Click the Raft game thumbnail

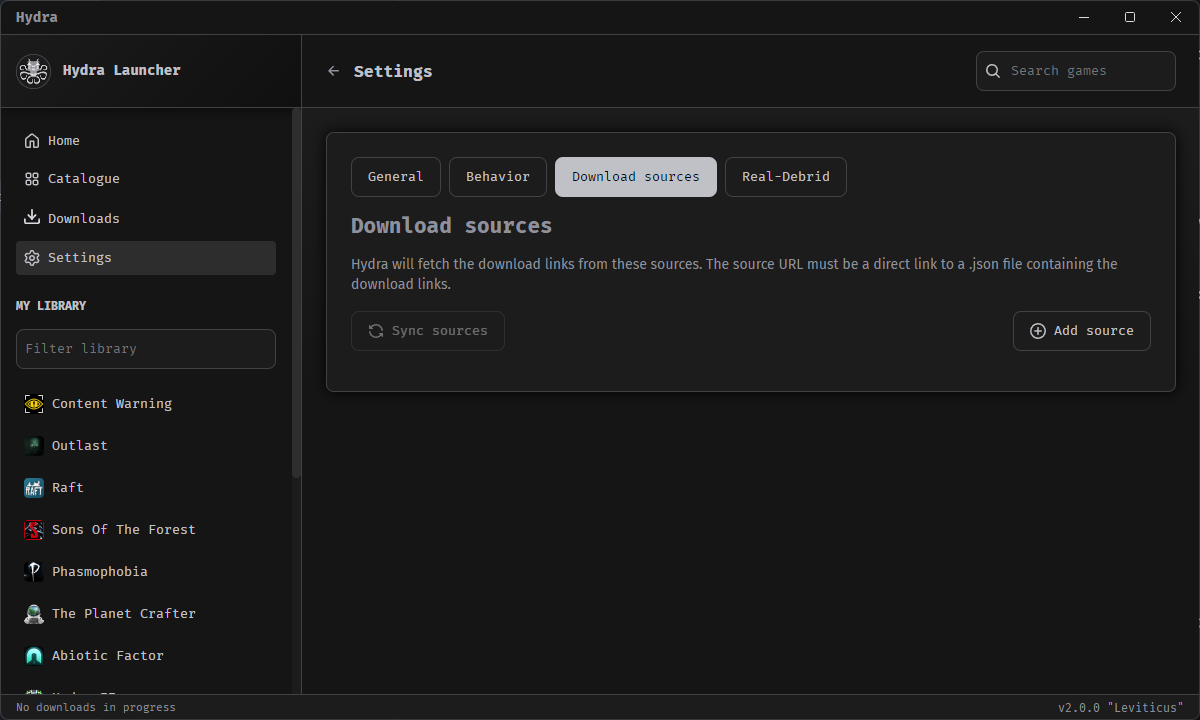[33, 487]
